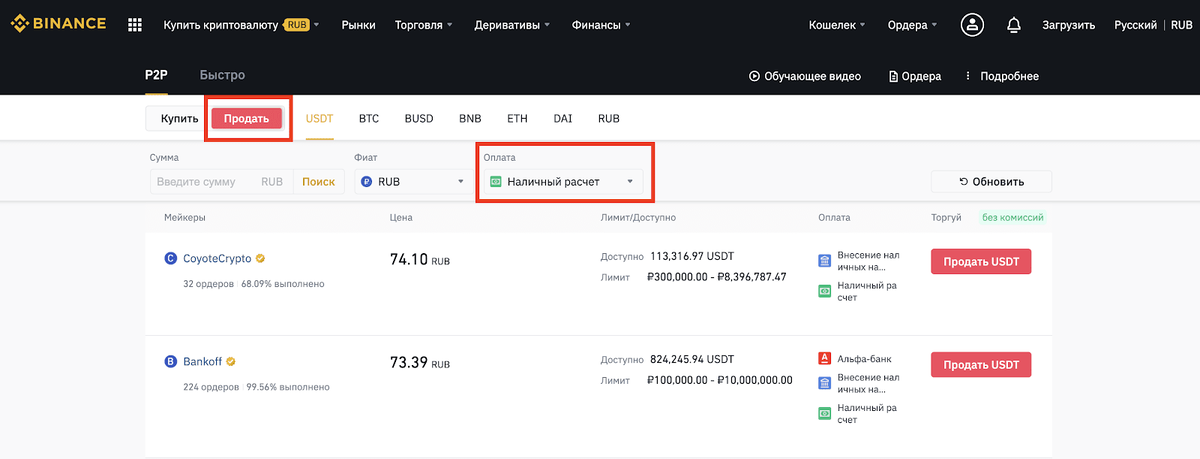Click Bankoff verified badge icon

231,361
